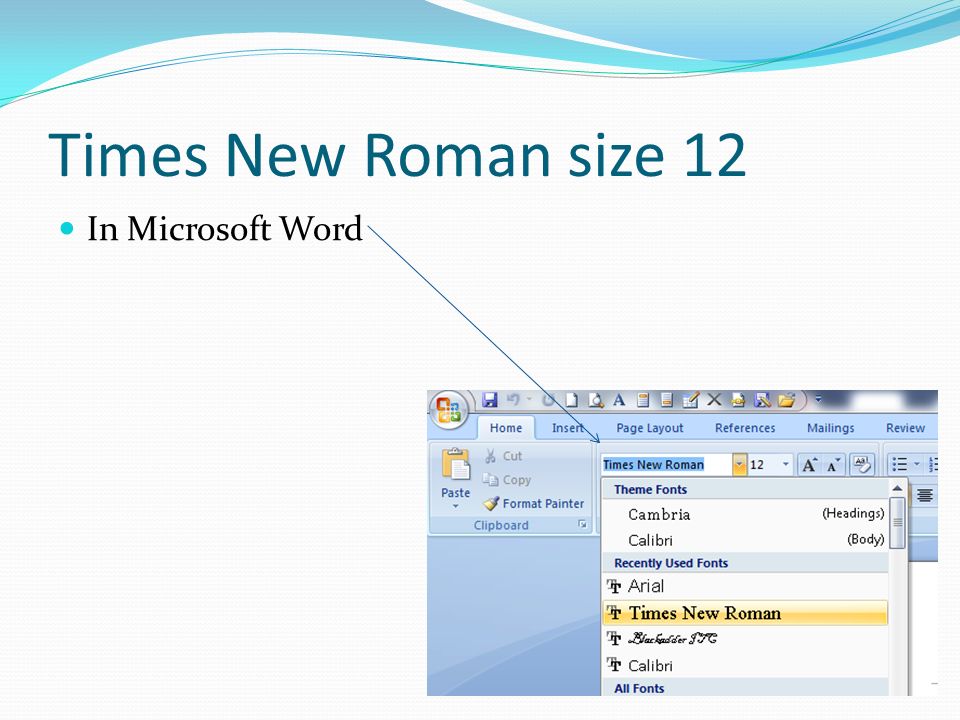Select Calibri (Body) theme font
The height and width of the screenshot is (720, 960).
745,540
